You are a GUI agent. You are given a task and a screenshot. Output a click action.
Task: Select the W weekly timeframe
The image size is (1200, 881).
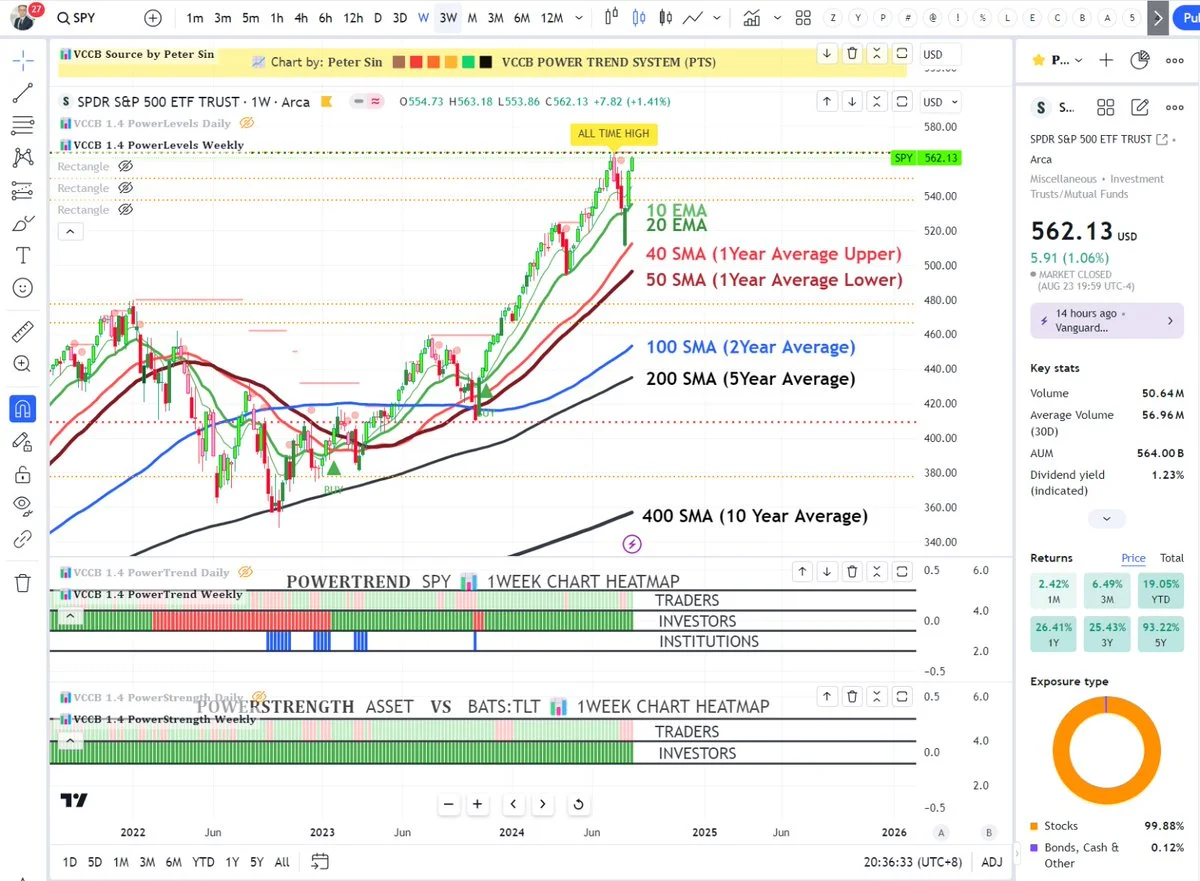(x=424, y=18)
